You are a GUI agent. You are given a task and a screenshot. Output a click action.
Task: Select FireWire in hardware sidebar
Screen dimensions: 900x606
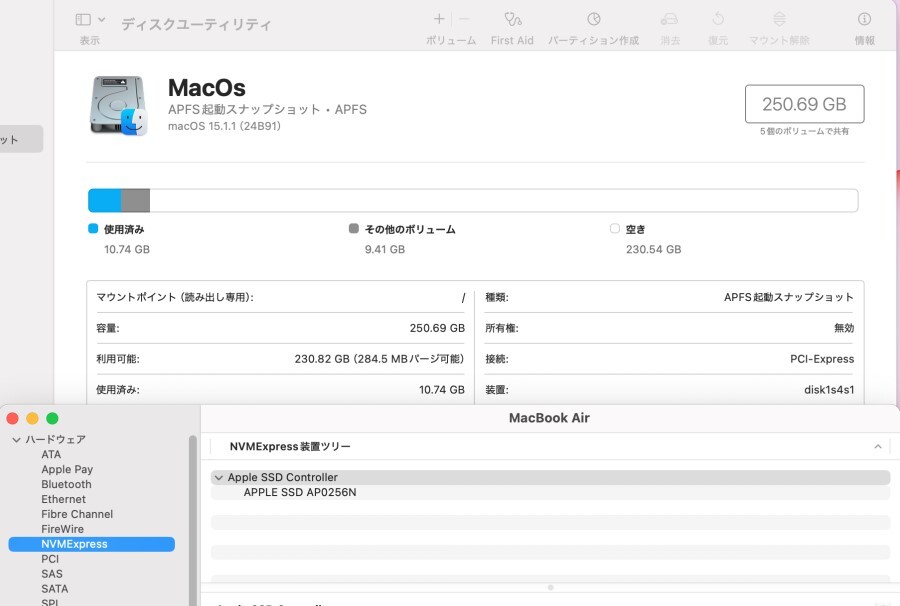pyautogui.click(x=62, y=529)
